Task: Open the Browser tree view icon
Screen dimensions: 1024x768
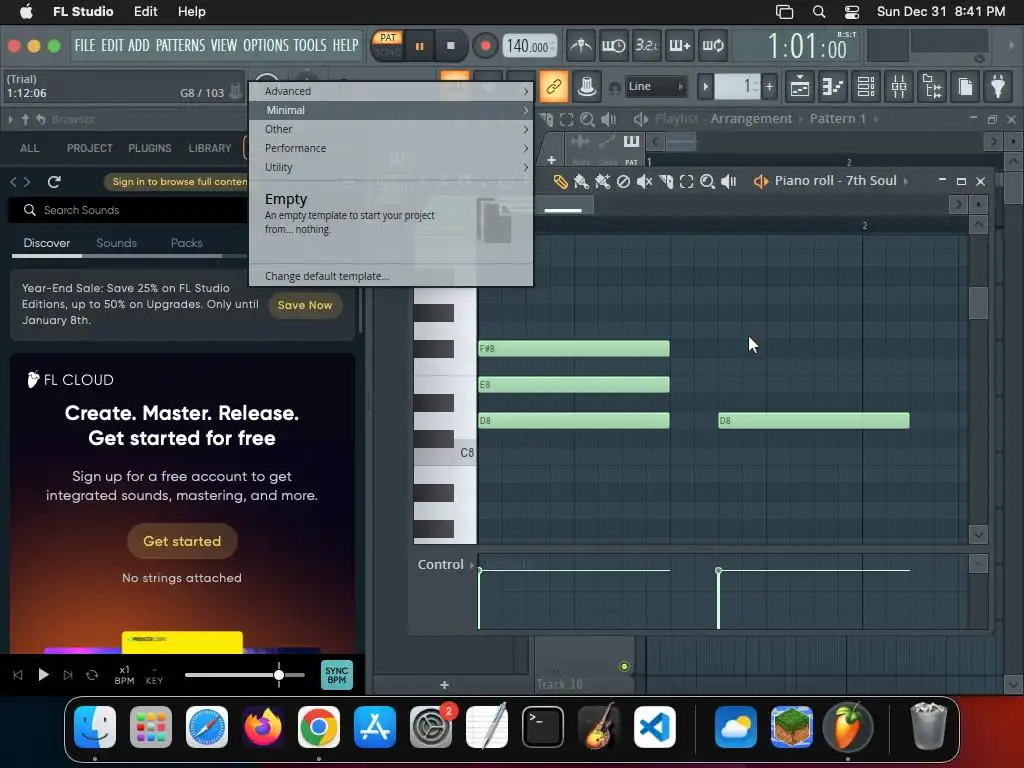Action: (932, 86)
